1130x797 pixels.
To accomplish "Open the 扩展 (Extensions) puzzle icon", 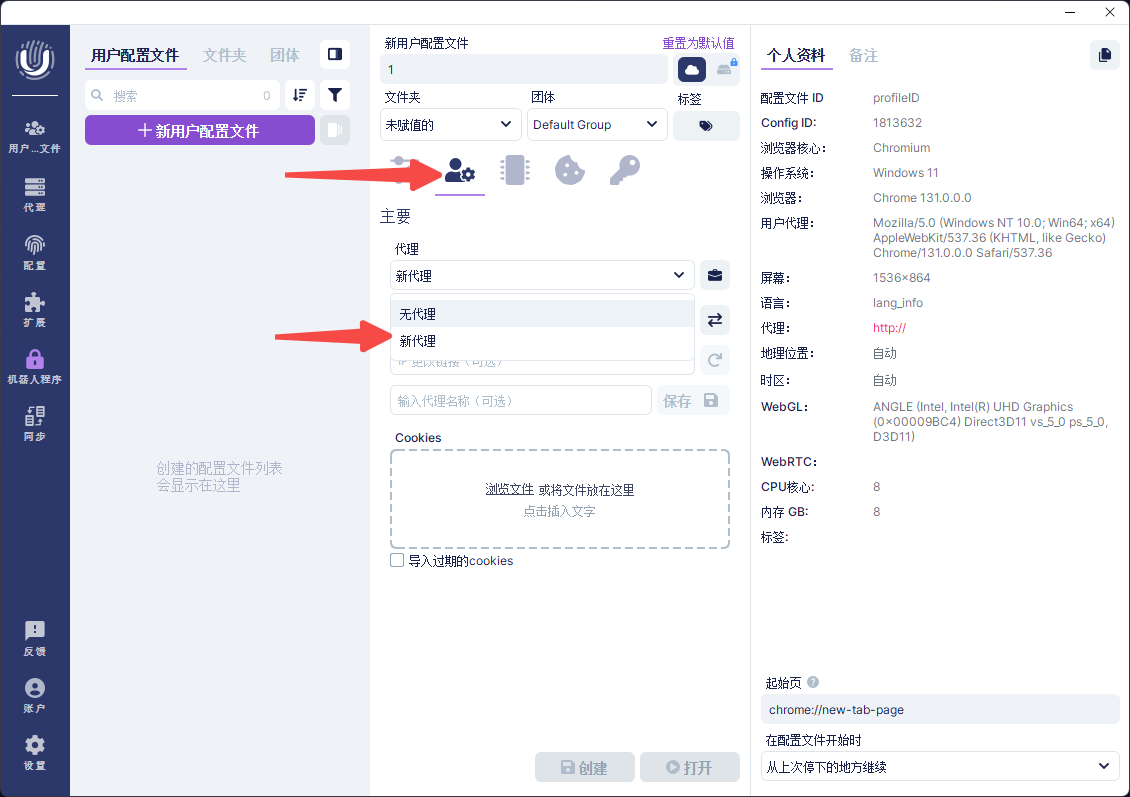I will pyautogui.click(x=35, y=309).
